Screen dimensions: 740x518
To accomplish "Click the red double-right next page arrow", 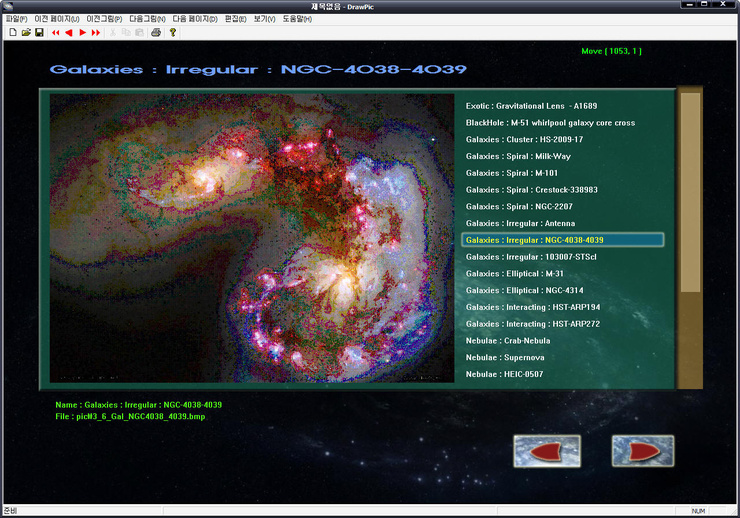I will tap(96, 33).
